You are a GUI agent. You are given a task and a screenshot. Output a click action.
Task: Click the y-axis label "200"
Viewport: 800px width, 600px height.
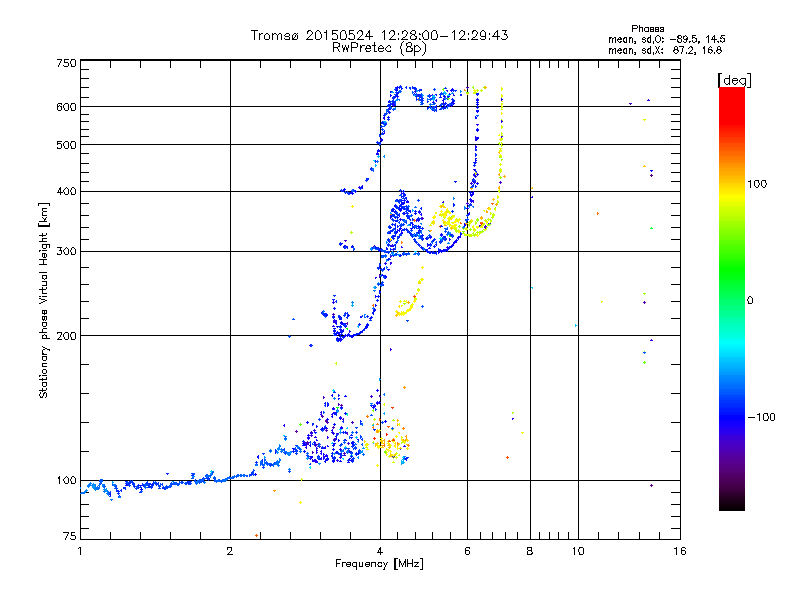click(66, 336)
